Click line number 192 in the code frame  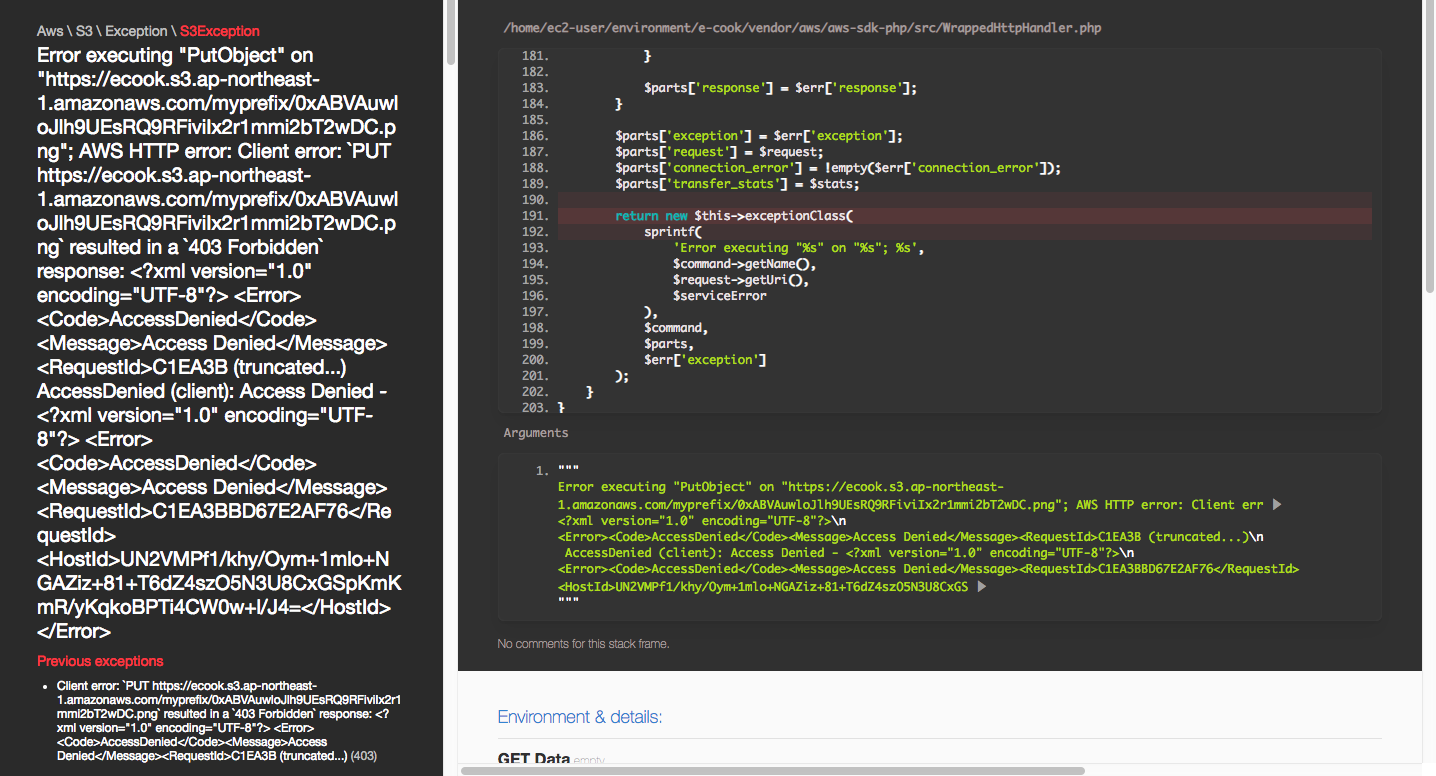pos(534,231)
